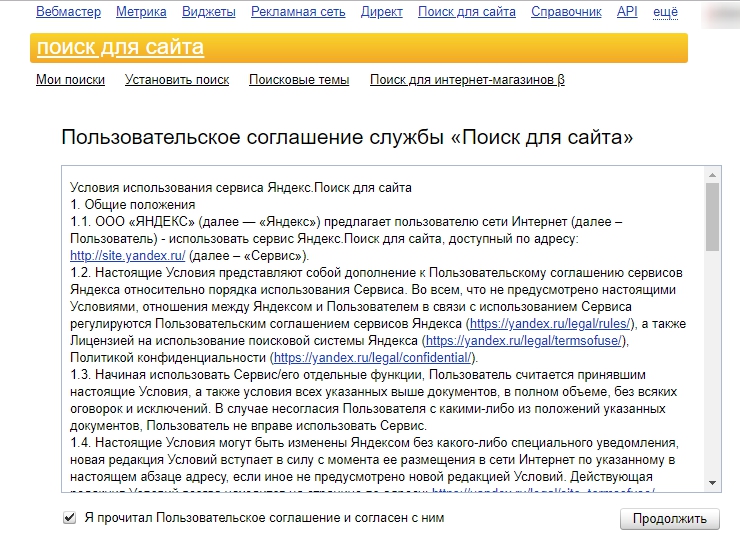Open Поиск для интернет-магазинов β tab
740x545 pixels.
tap(467, 80)
